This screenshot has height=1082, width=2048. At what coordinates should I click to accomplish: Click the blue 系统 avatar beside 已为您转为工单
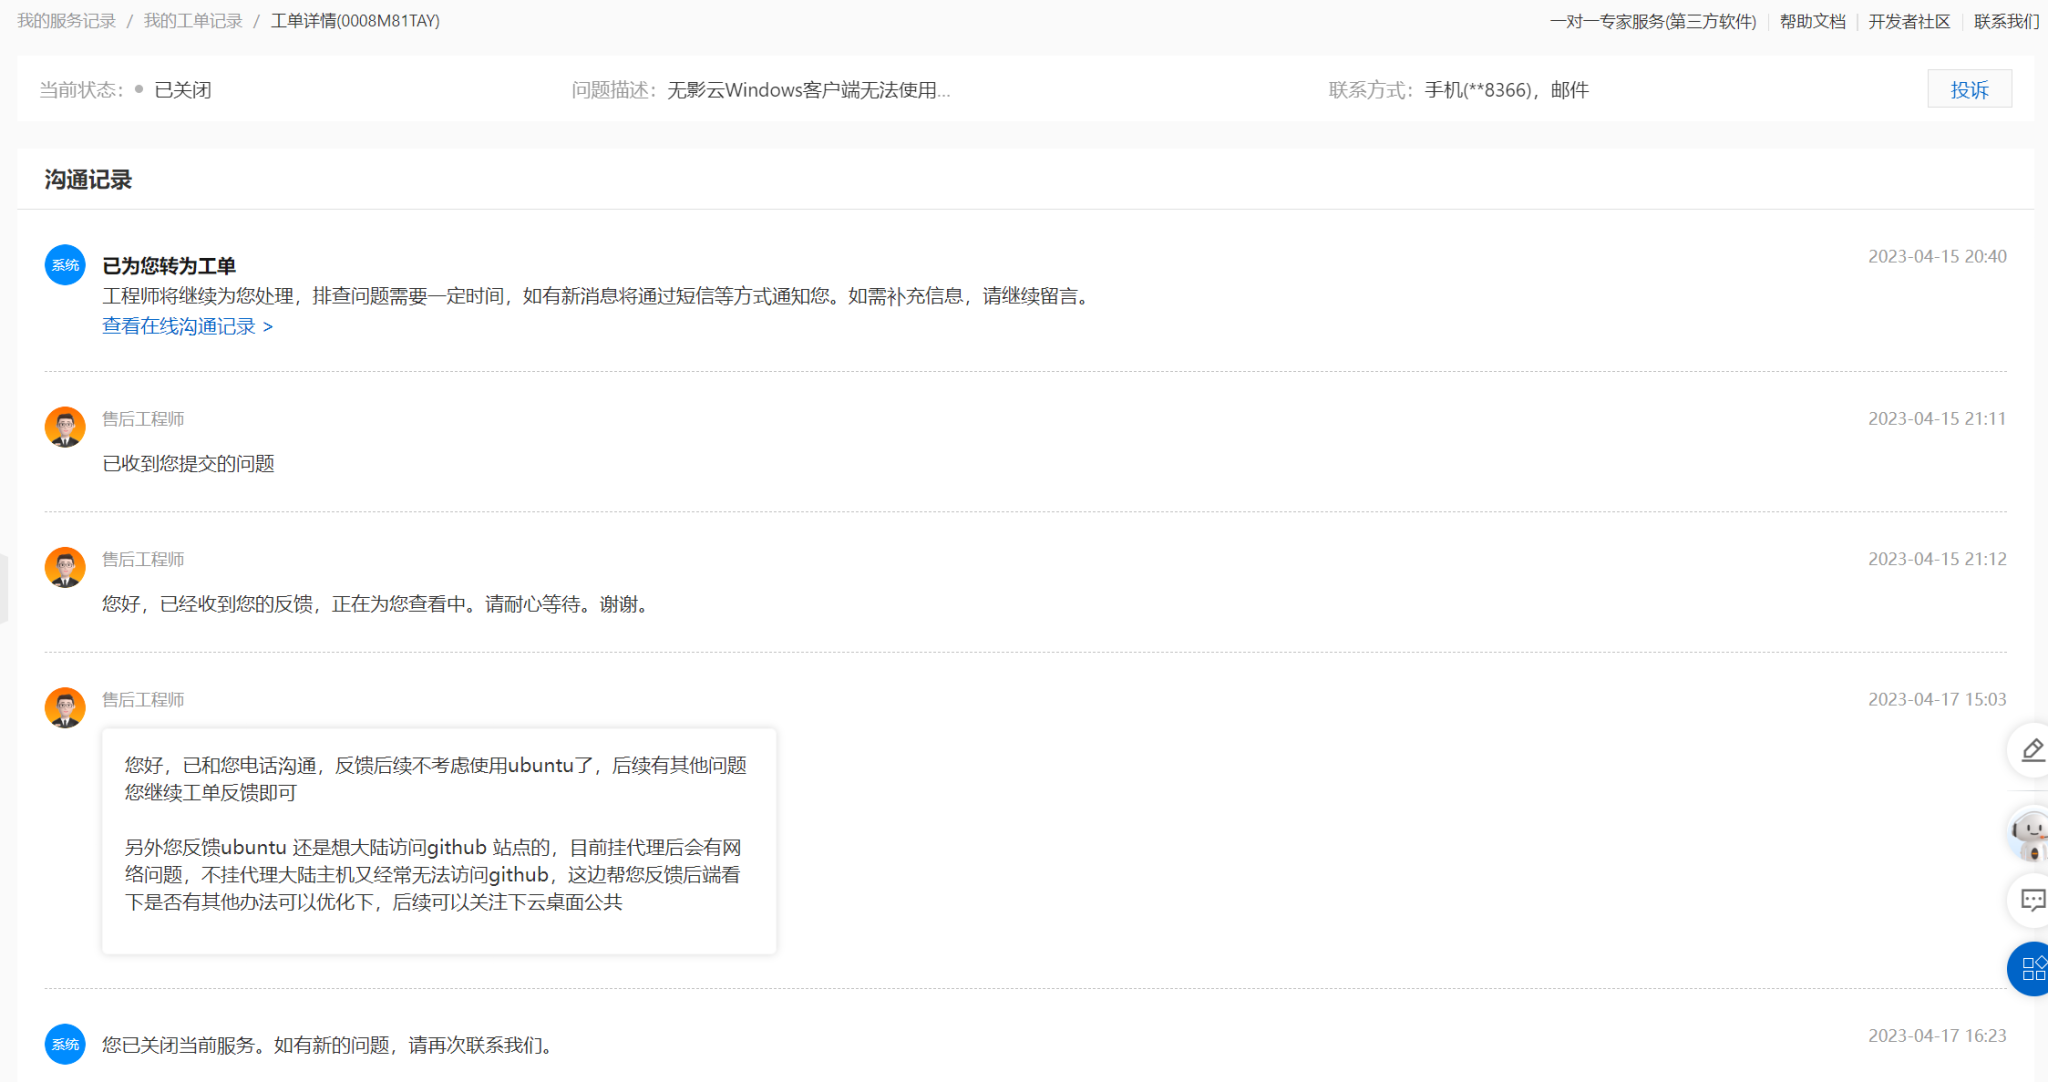(65, 265)
